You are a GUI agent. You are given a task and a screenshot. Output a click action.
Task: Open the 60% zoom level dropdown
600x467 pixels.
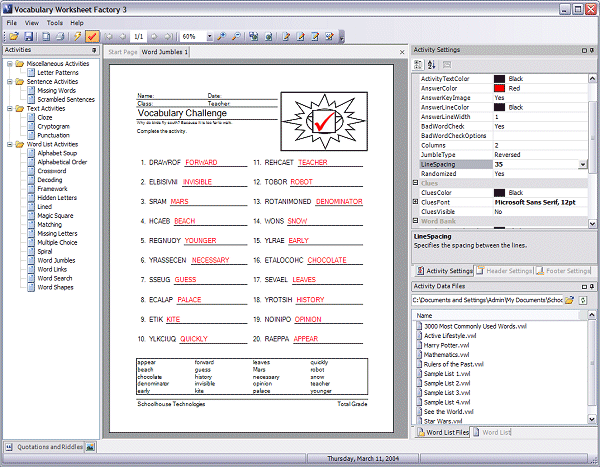point(209,37)
